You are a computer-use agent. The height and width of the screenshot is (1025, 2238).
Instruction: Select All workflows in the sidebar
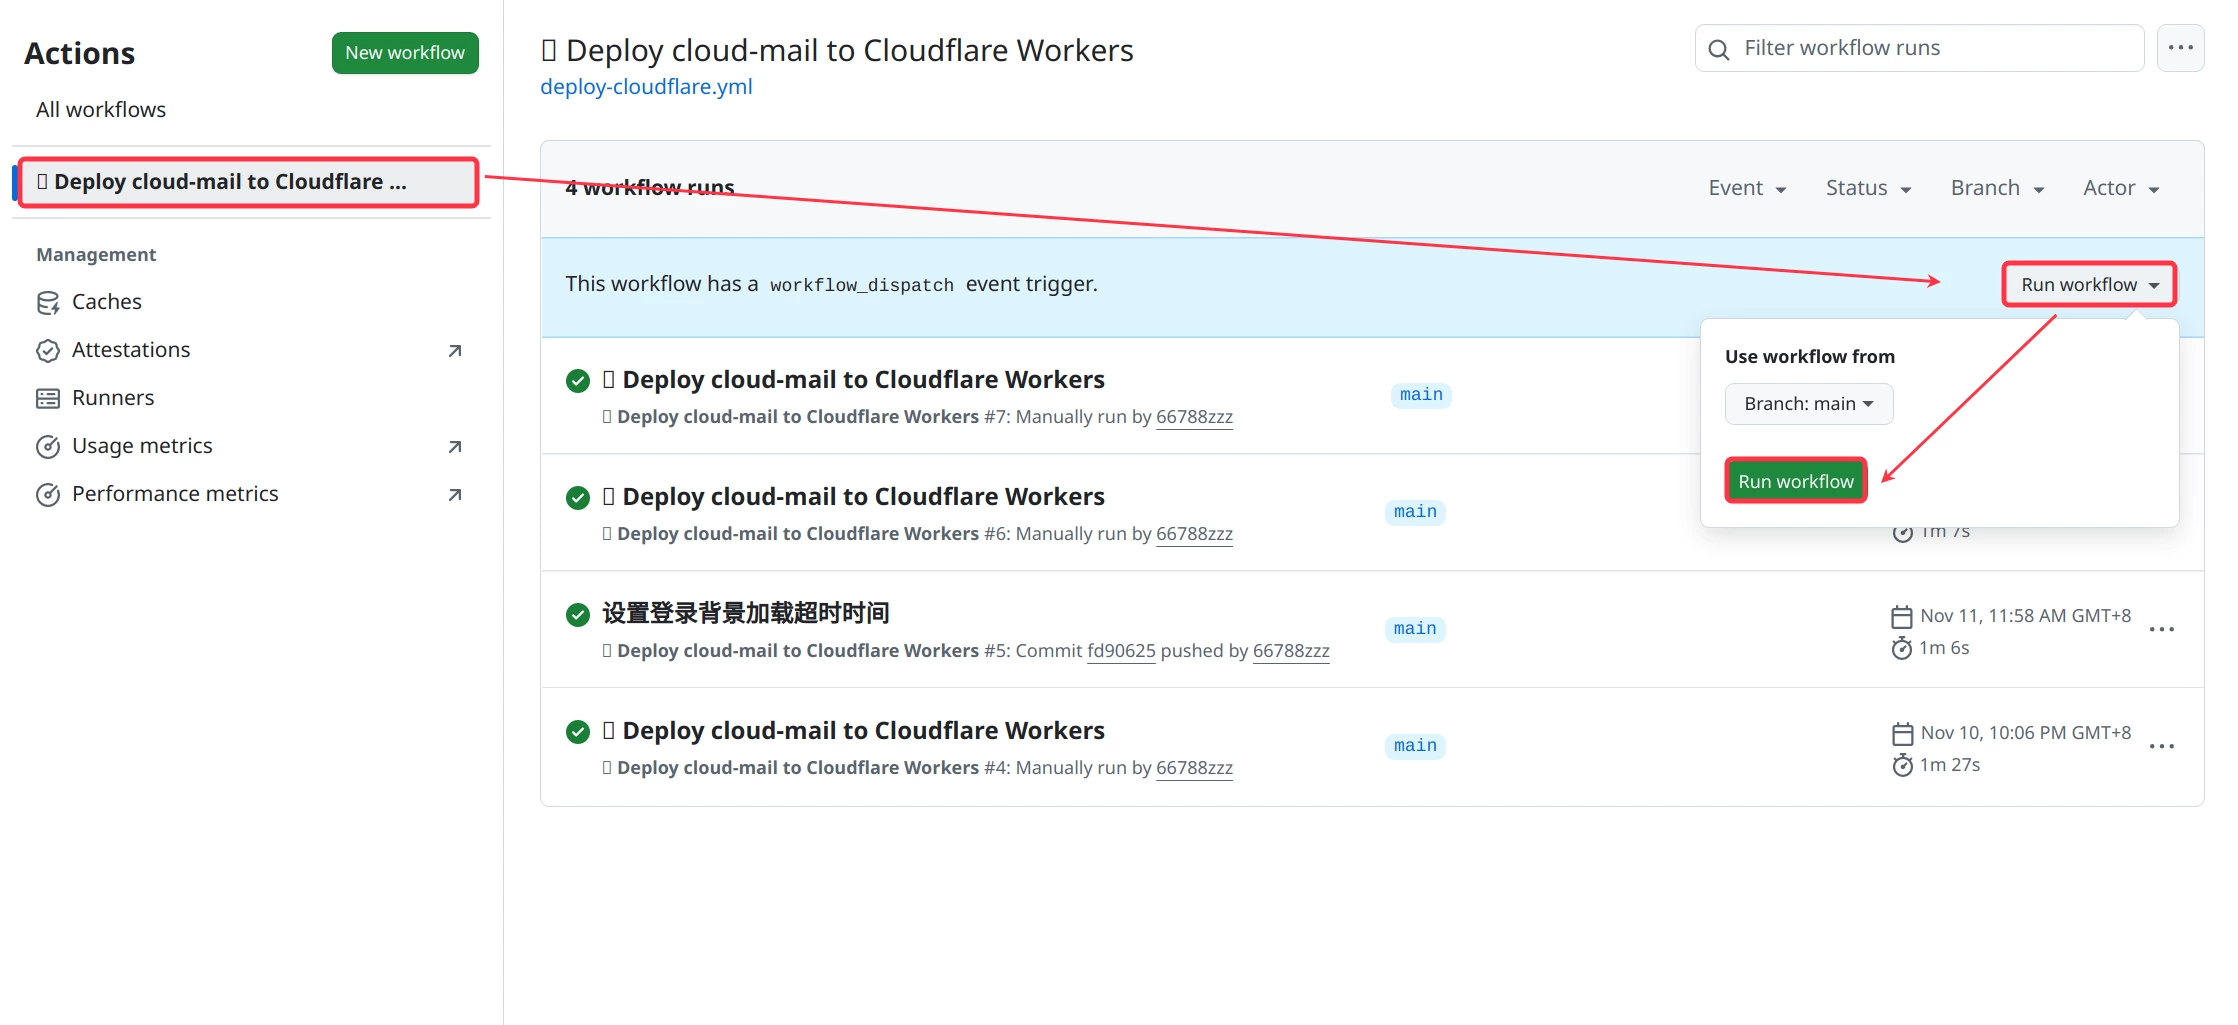pos(100,109)
